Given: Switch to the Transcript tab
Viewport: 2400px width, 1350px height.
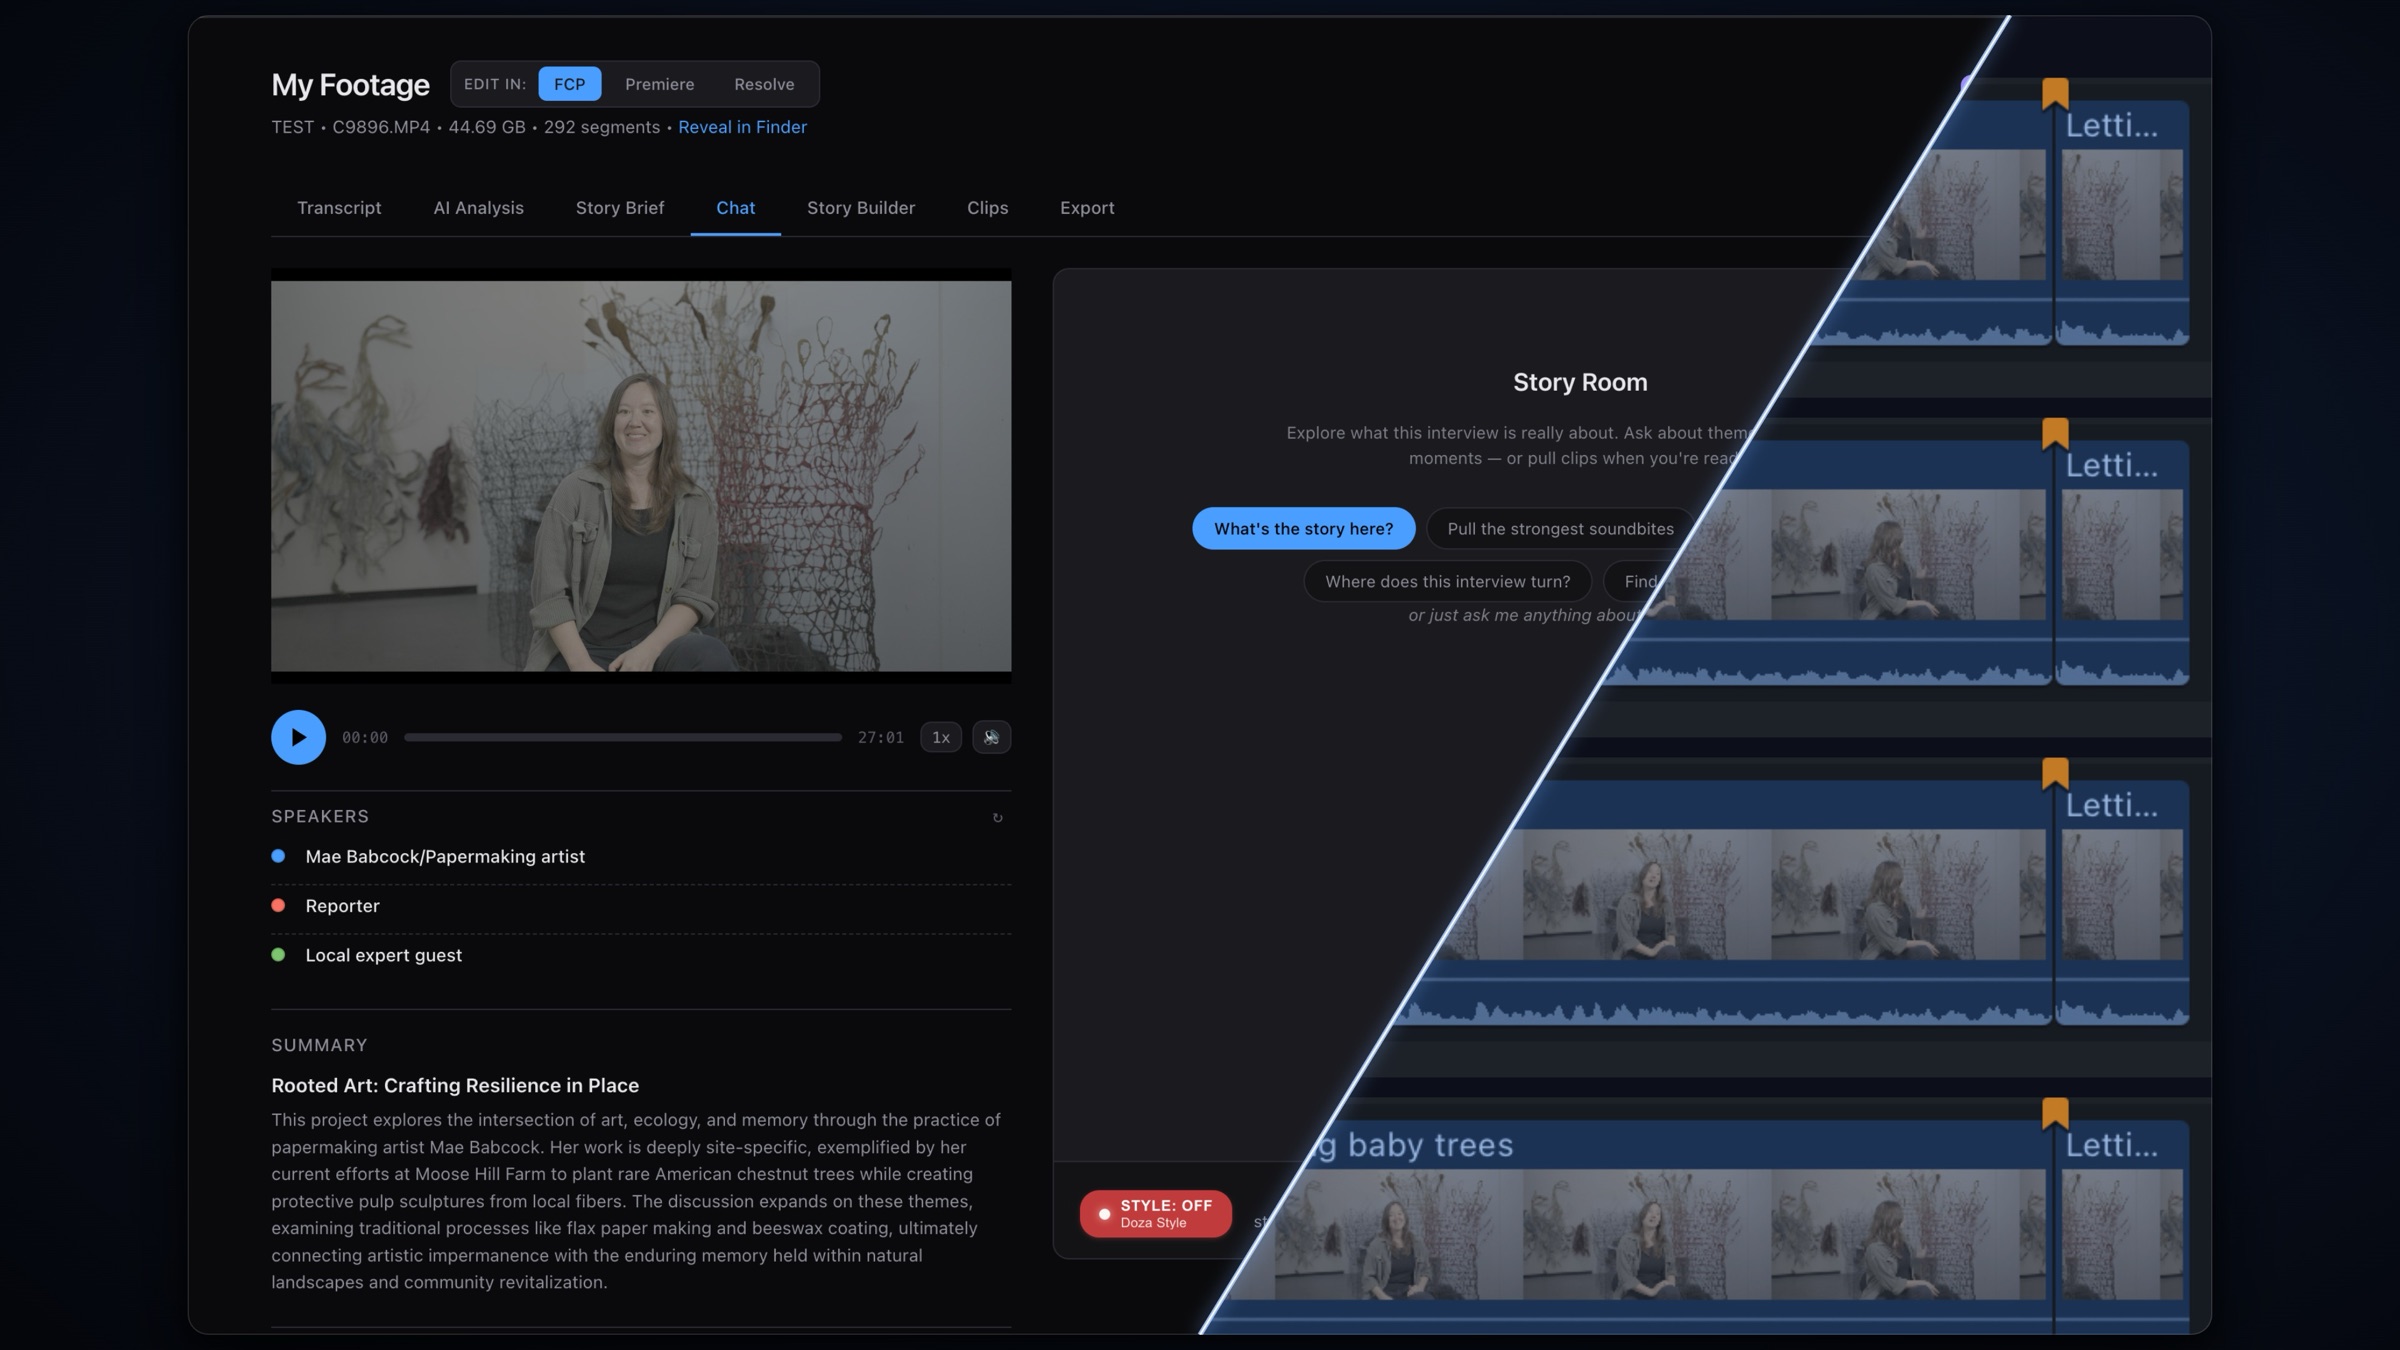Looking at the screenshot, I should click(x=339, y=208).
